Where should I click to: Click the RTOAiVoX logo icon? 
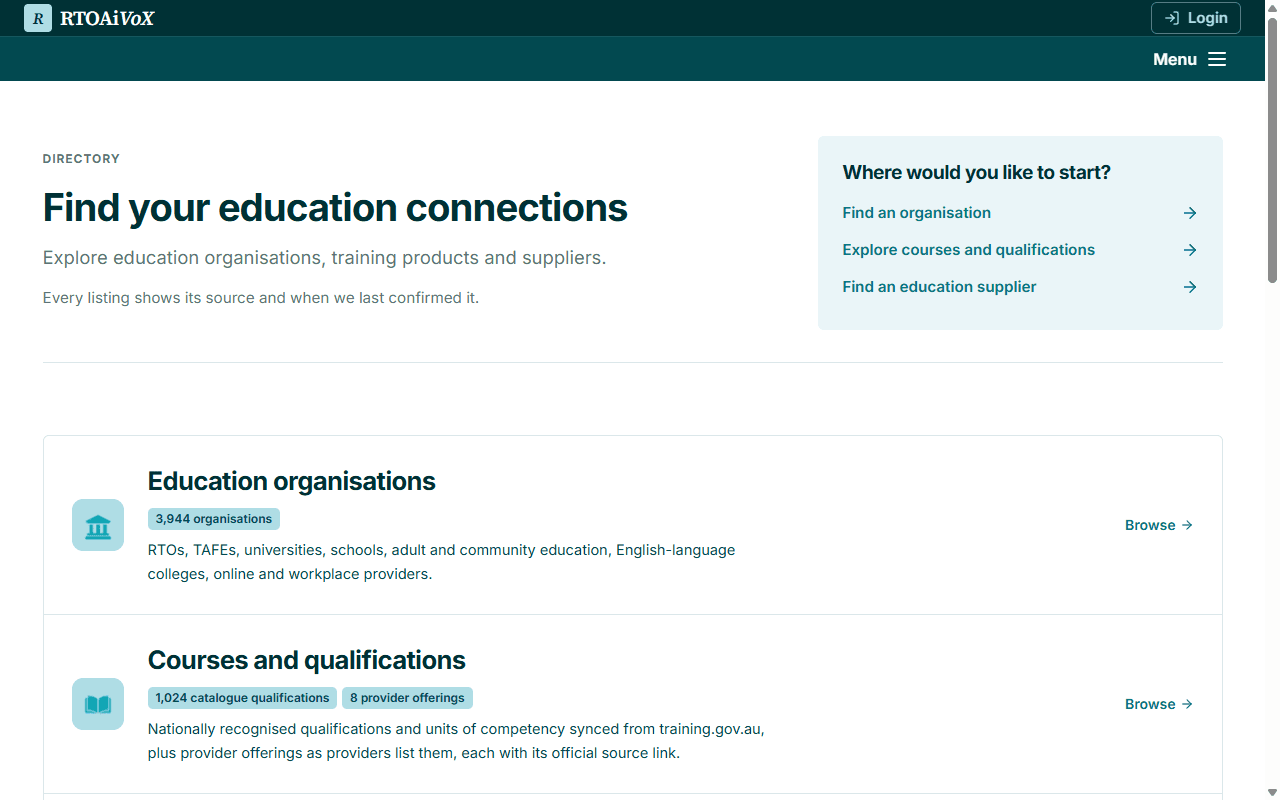point(38,18)
